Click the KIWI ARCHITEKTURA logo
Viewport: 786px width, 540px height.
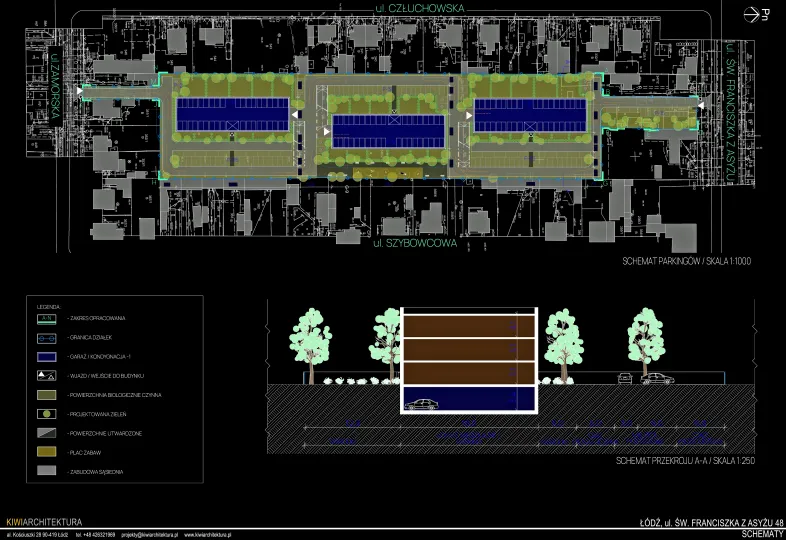[43, 522]
